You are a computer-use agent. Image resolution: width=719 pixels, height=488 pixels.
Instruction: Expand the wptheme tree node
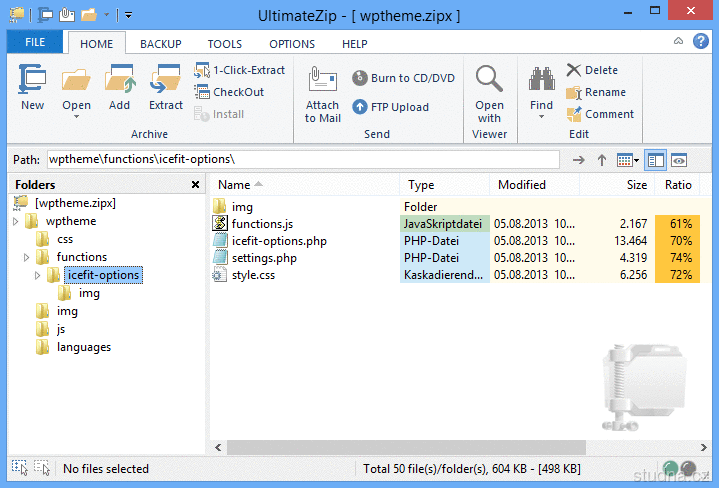tap(16, 221)
